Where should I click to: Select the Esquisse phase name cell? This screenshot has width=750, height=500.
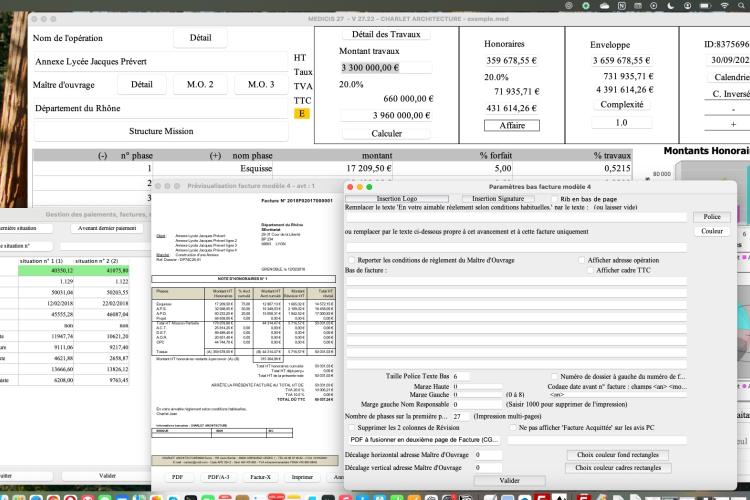(x=212, y=168)
